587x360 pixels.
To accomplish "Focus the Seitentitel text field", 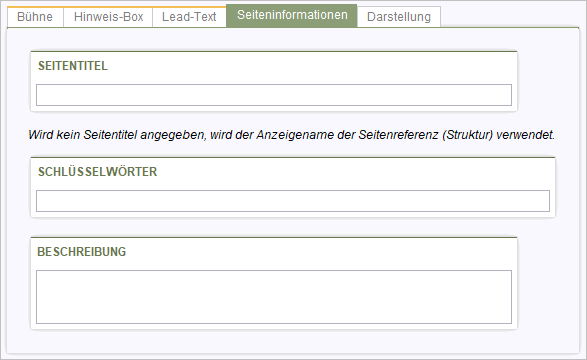I will point(274,95).
